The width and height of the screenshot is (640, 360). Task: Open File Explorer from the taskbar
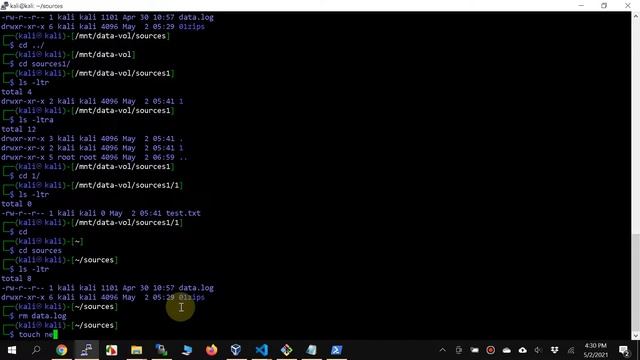coord(136,350)
